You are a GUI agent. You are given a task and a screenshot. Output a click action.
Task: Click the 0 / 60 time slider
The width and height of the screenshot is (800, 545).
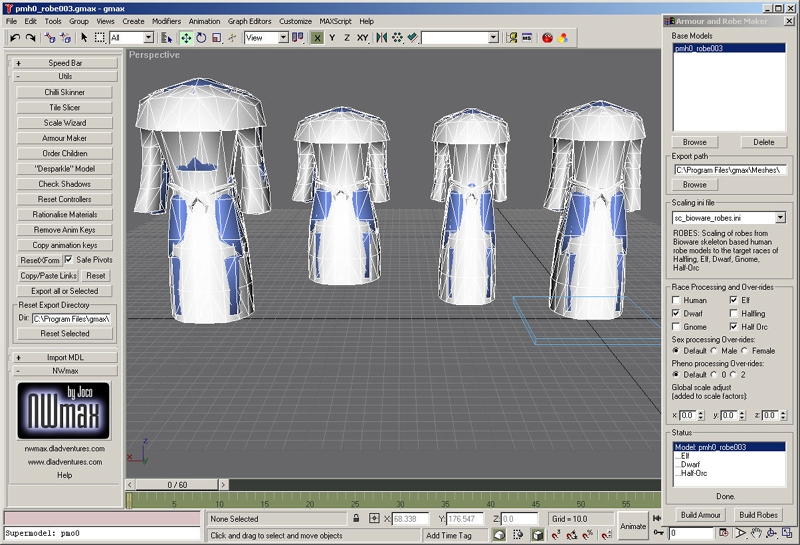177,484
